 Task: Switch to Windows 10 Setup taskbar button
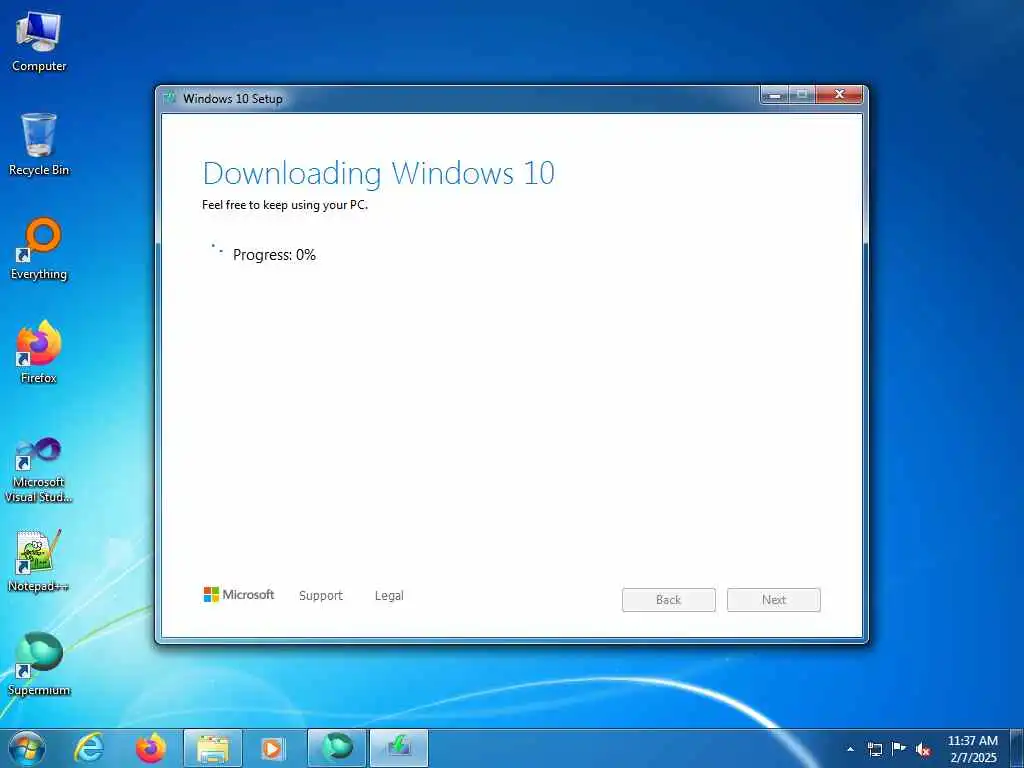399,748
